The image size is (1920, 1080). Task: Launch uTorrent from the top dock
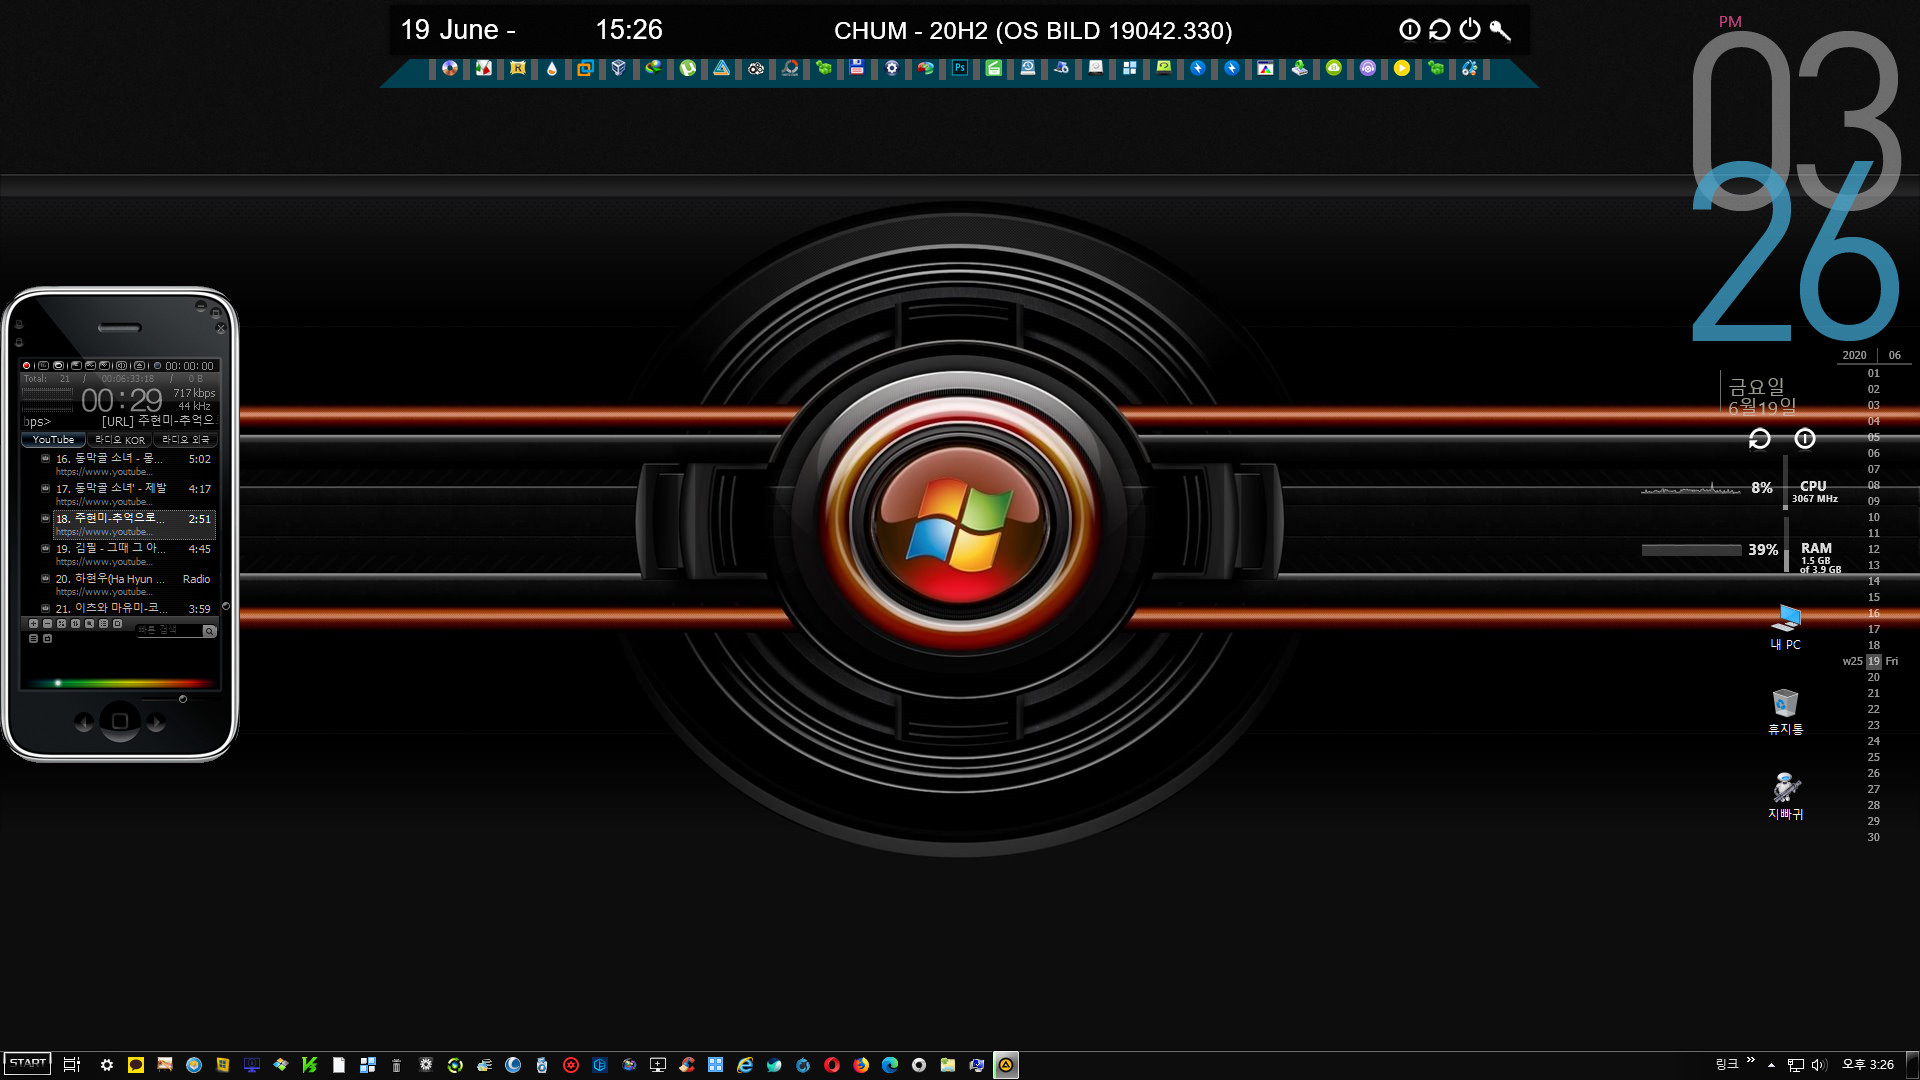pyautogui.click(x=687, y=68)
